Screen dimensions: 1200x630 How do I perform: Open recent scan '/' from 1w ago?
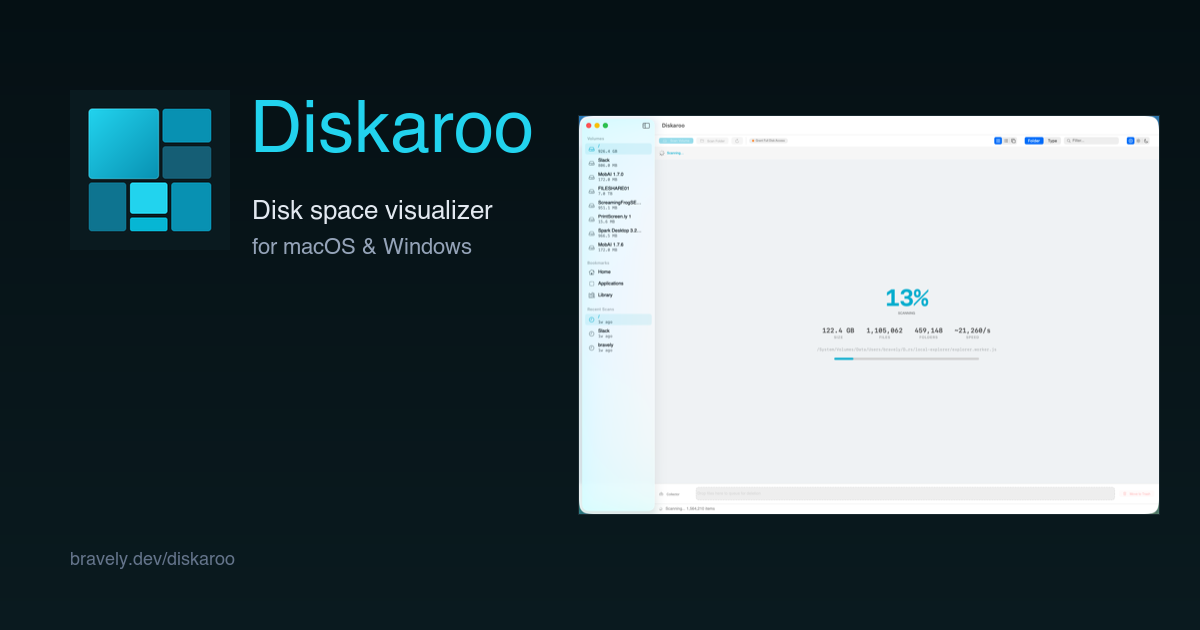[x=618, y=320]
